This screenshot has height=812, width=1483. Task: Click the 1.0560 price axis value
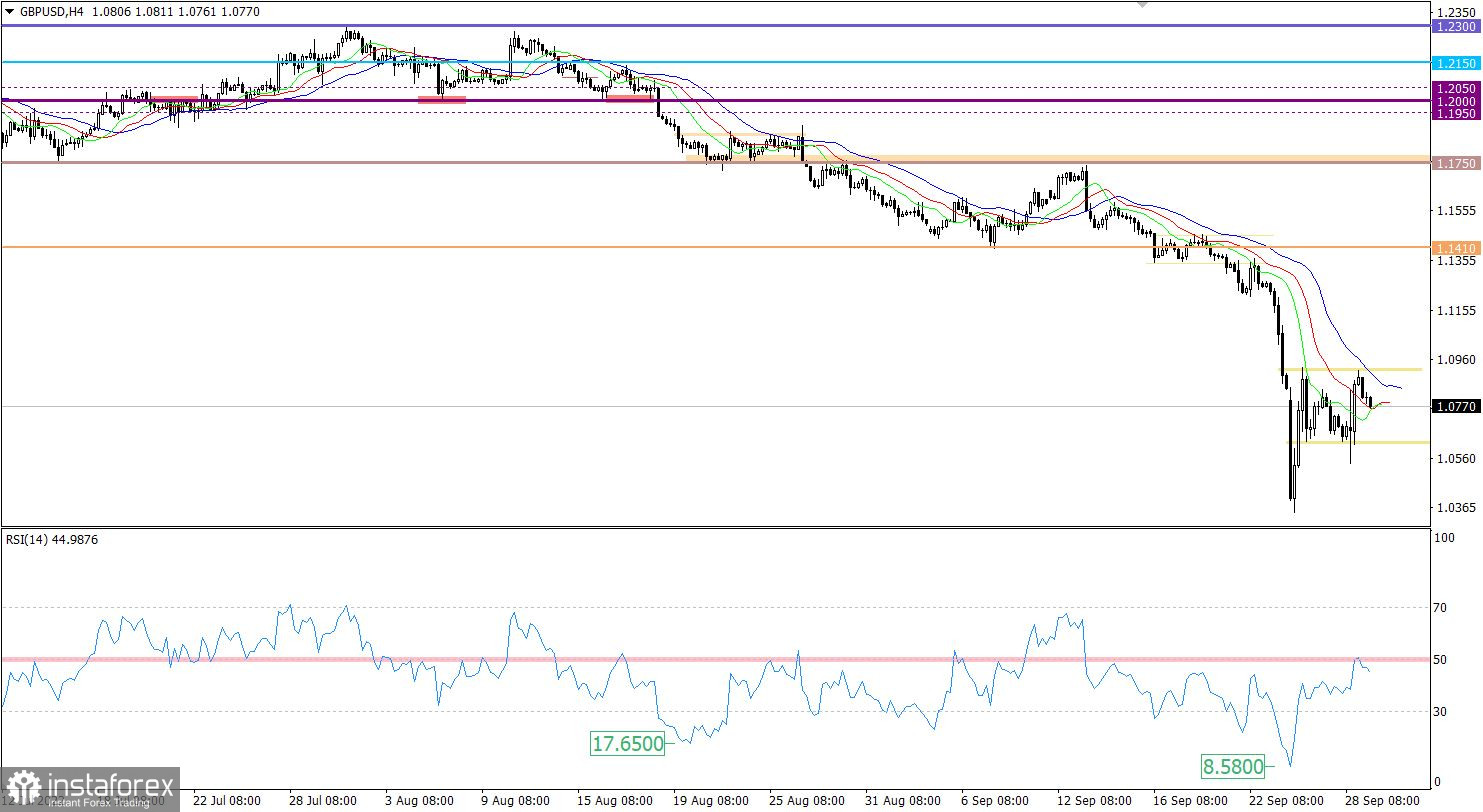1456,459
